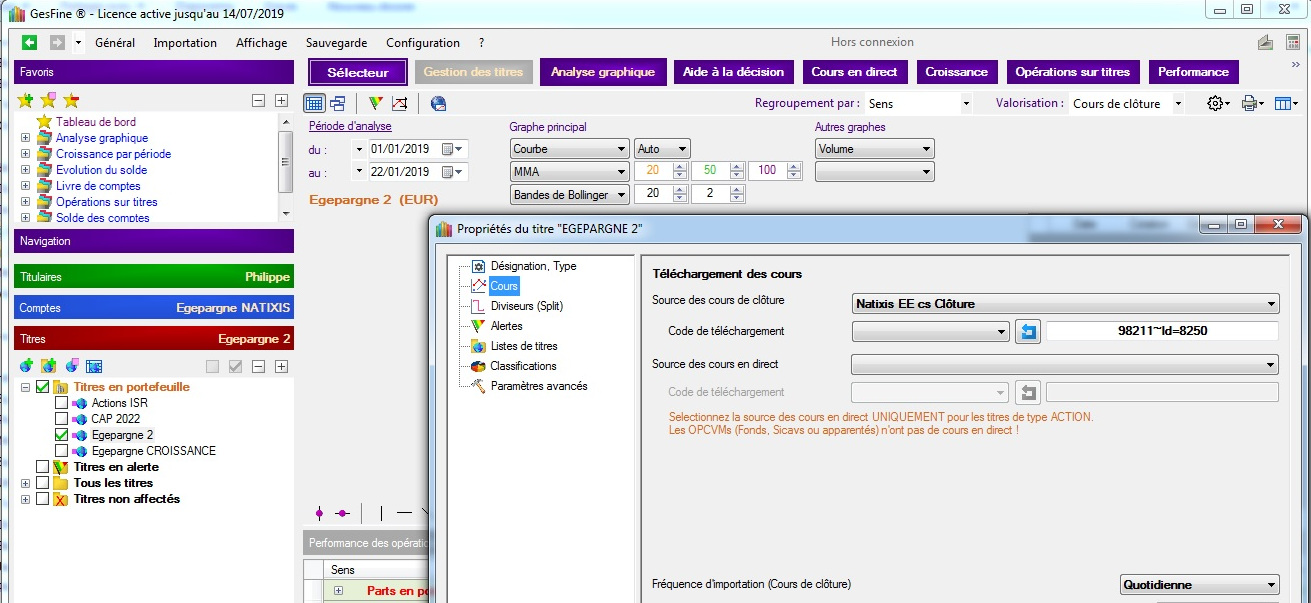
Task: Click the globe icon in graph toolbar
Action: (438, 103)
